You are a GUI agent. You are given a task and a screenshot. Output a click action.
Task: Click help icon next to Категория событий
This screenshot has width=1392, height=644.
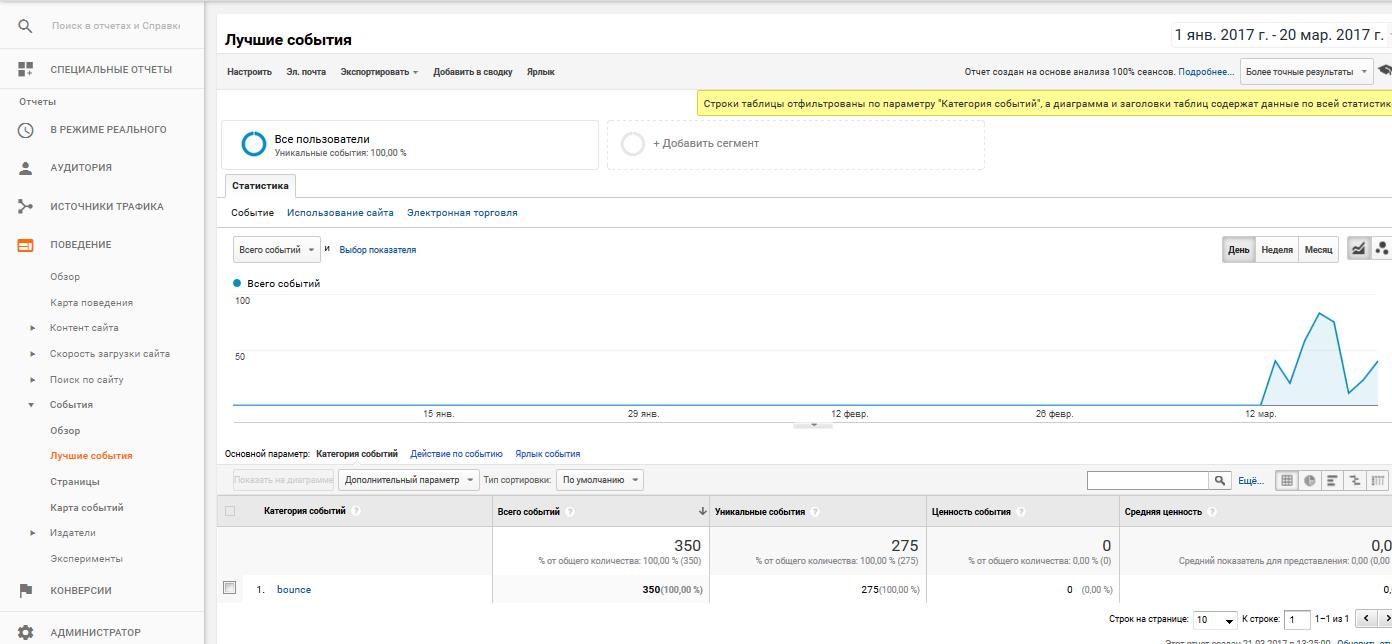(356, 511)
